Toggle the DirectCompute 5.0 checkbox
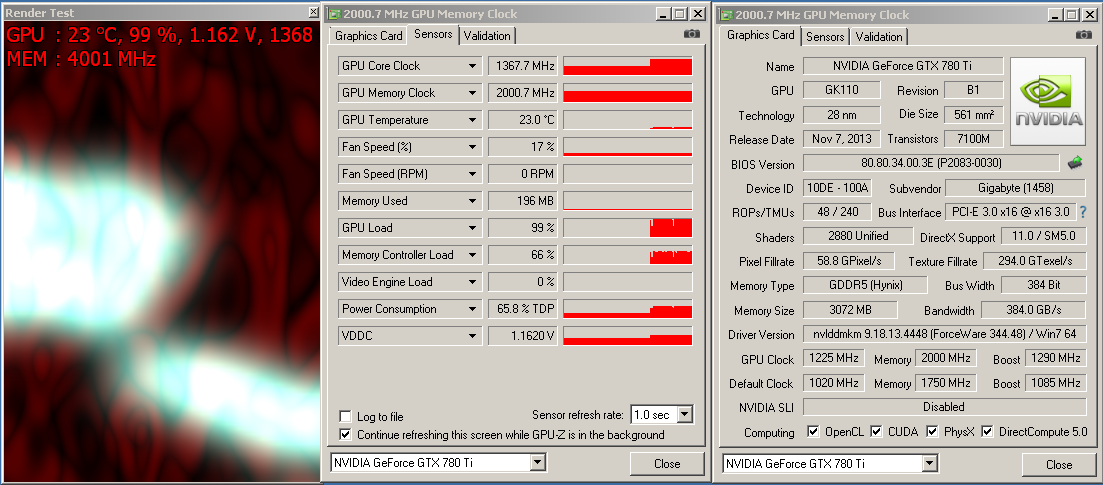 [x=987, y=431]
